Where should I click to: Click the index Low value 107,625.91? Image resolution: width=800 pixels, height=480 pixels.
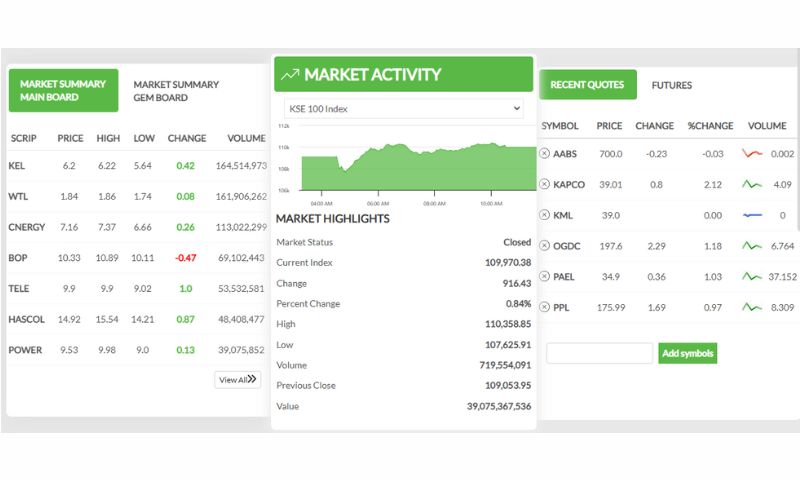click(508, 344)
